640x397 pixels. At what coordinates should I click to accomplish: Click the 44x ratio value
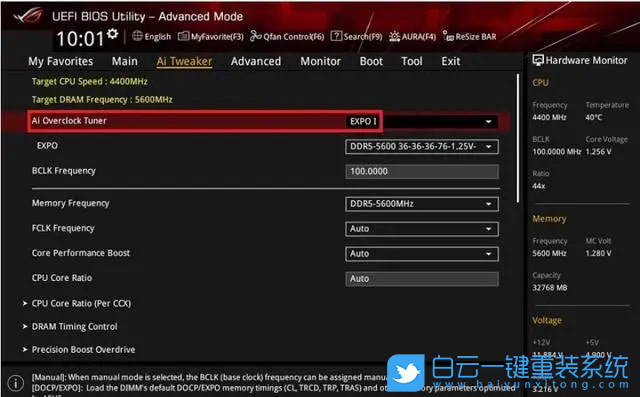pos(539,186)
